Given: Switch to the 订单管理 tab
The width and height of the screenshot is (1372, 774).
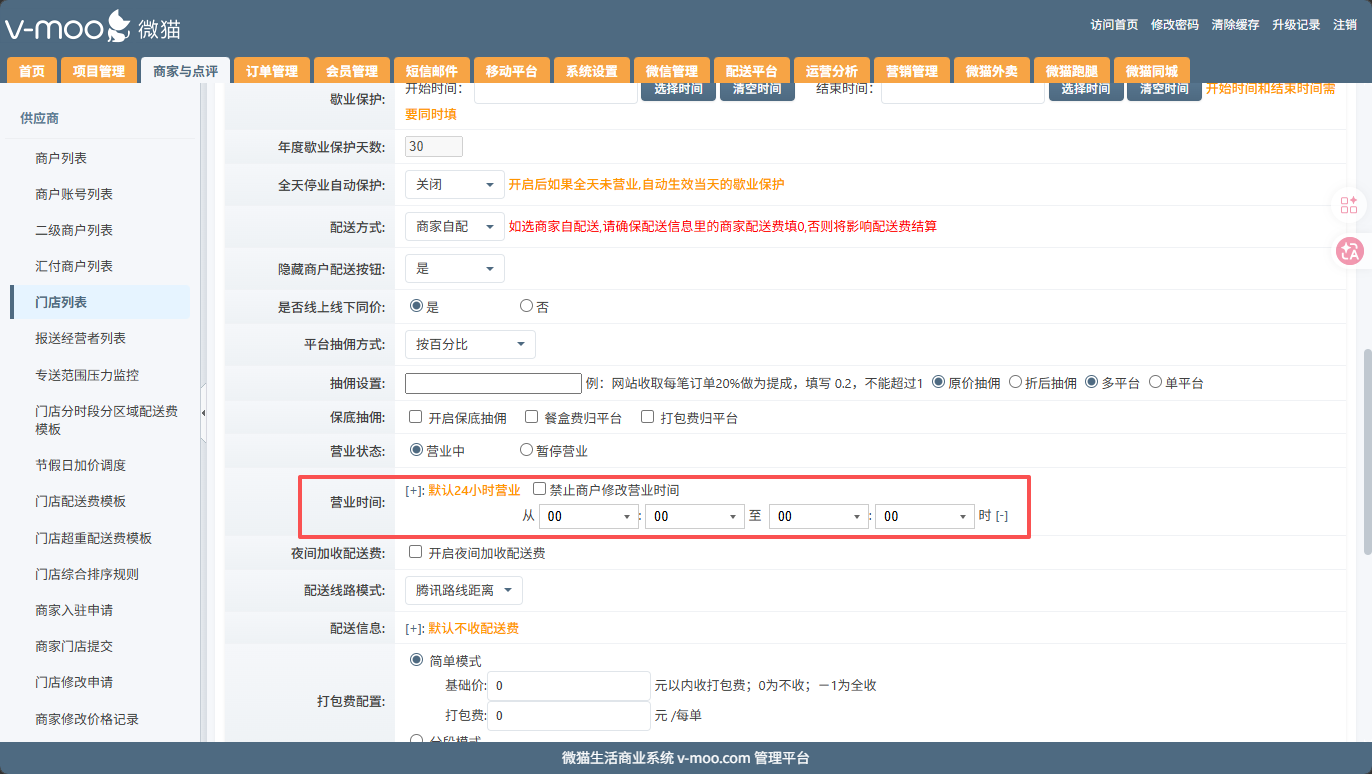Looking at the screenshot, I should (x=272, y=71).
